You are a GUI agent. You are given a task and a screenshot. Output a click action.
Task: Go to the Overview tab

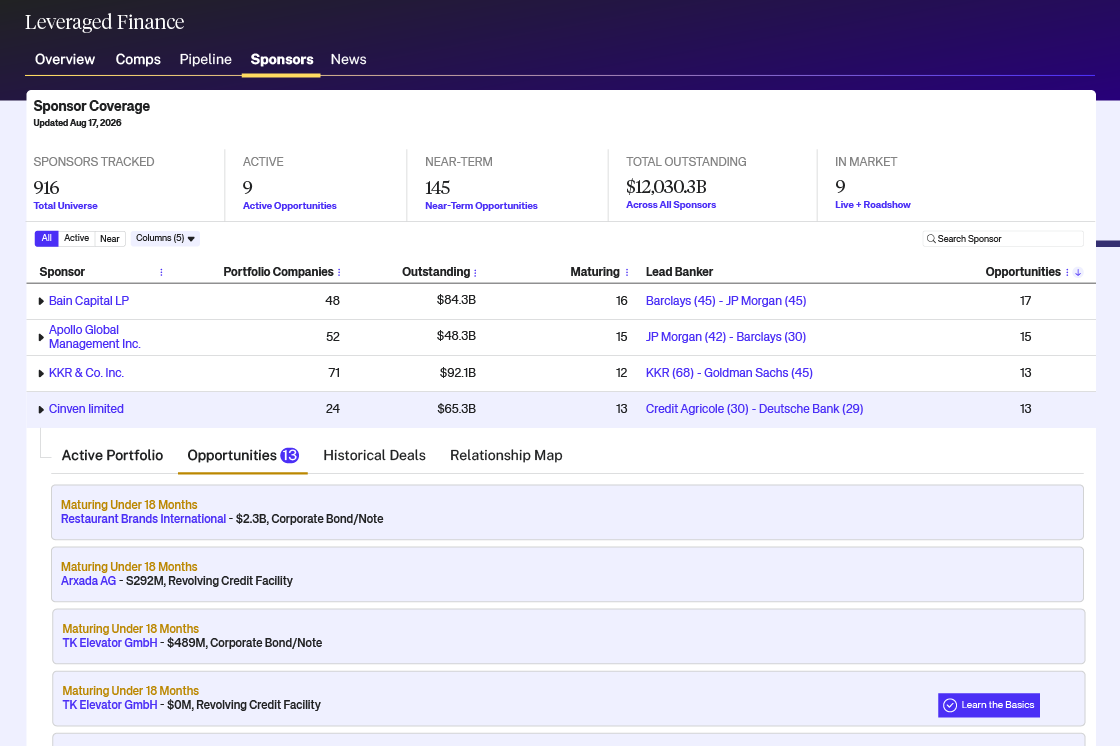(x=65, y=59)
